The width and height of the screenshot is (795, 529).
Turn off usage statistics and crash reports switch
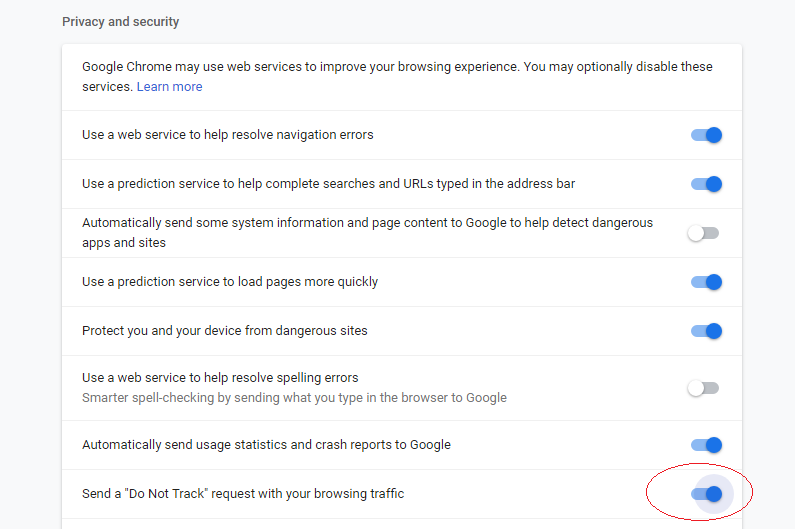click(706, 445)
